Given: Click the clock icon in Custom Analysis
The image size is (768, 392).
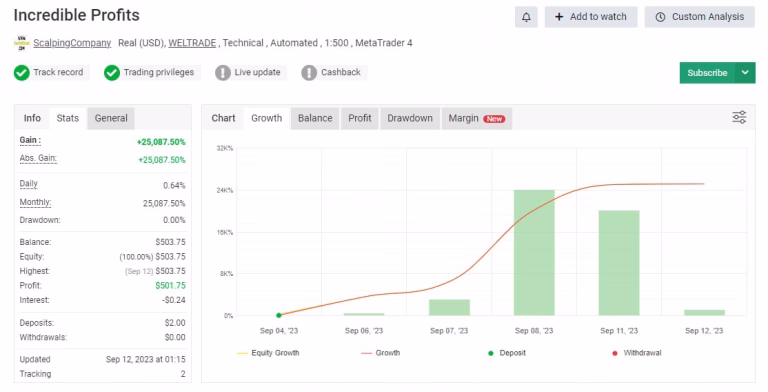Looking at the screenshot, I should coord(660,17).
